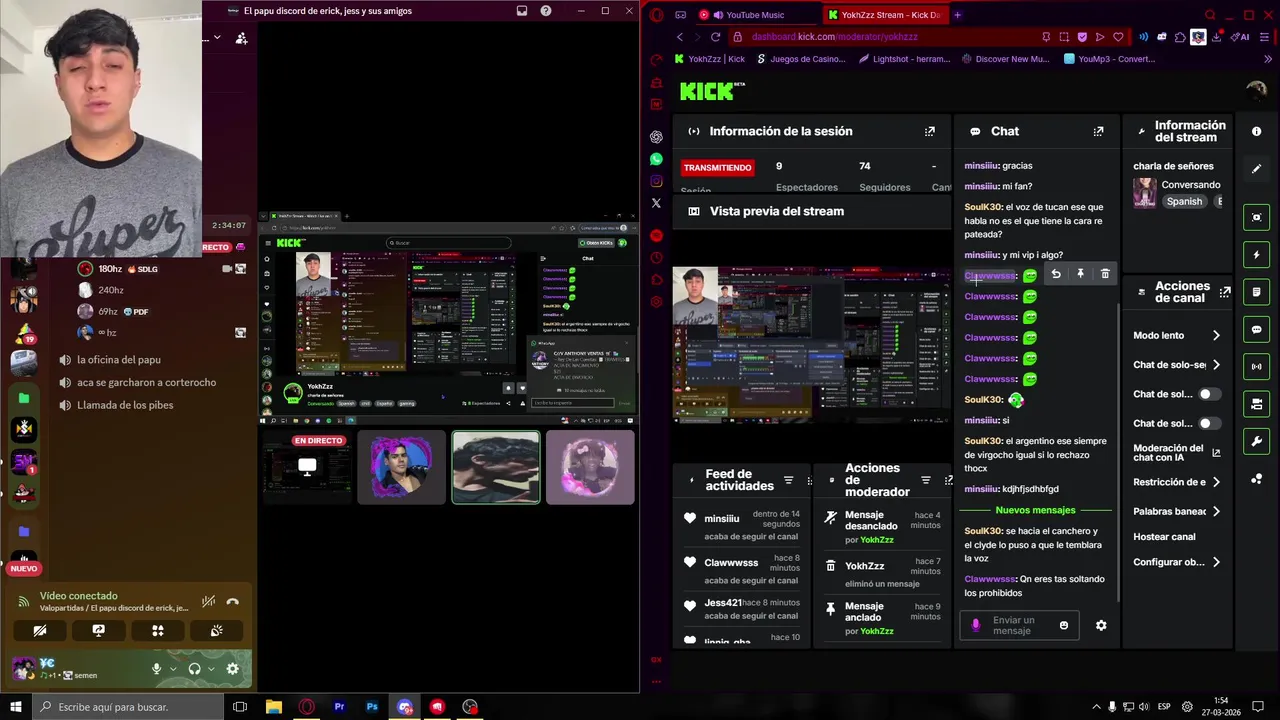Pin the hovered Clawwwsss chat message
Image resolution: width=1280 pixels, height=720 pixels.
click(x=1080, y=274)
